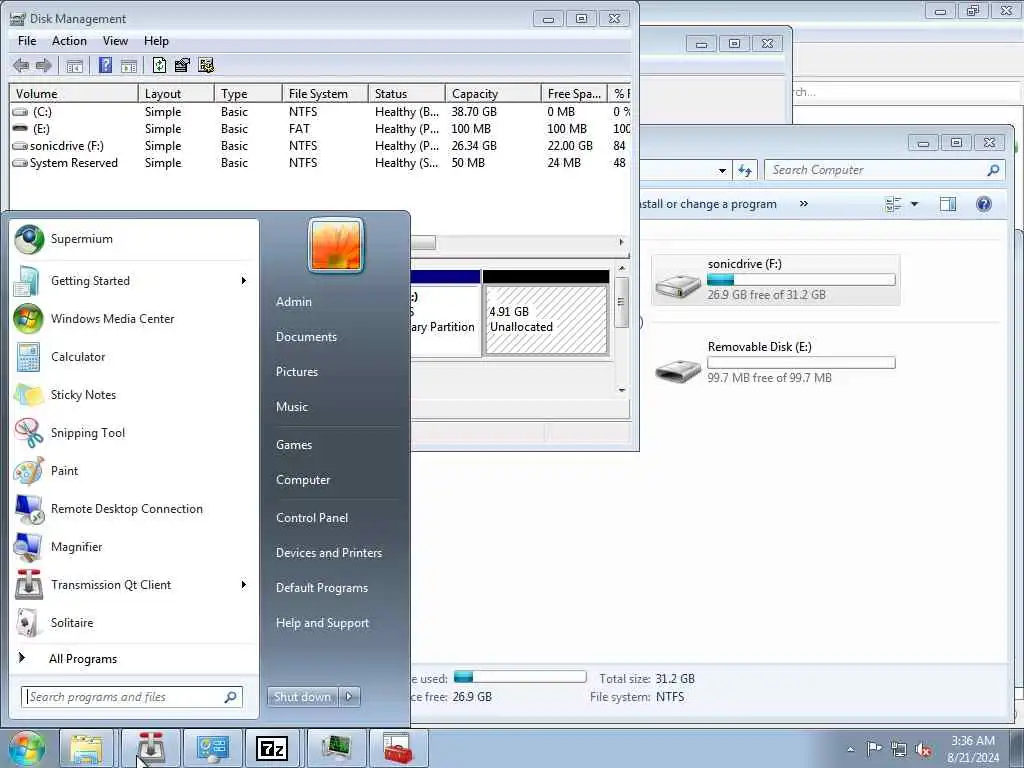Screen dimensions: 1024x768
Task: Open the Shut down options arrow
Action: (349, 697)
